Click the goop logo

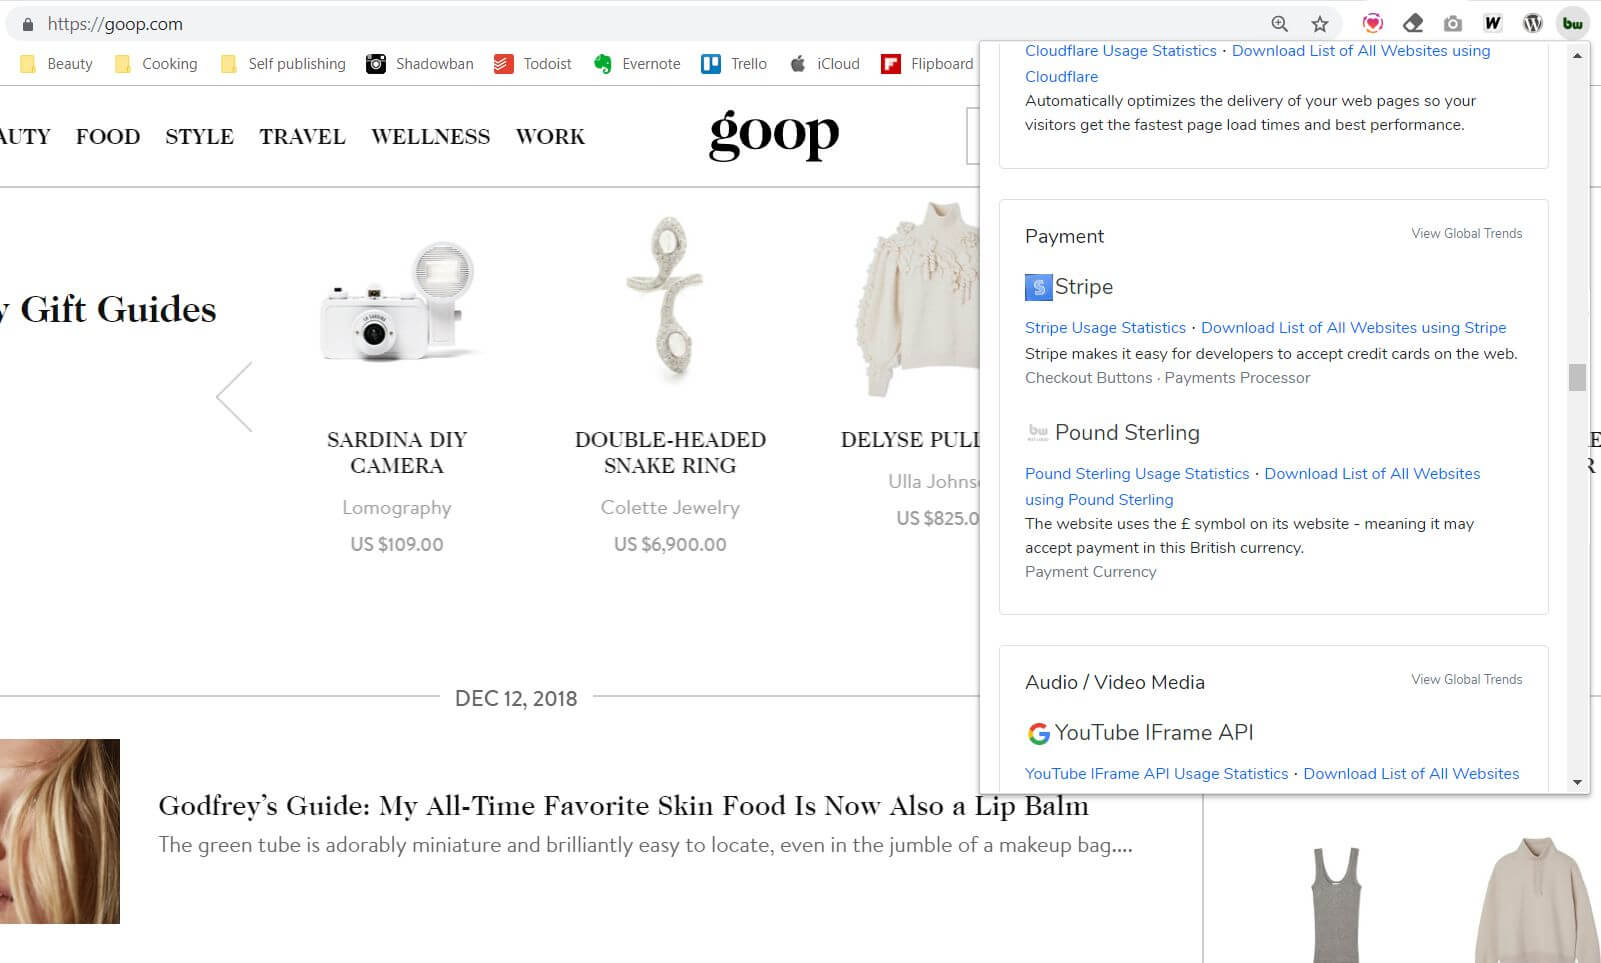(774, 135)
